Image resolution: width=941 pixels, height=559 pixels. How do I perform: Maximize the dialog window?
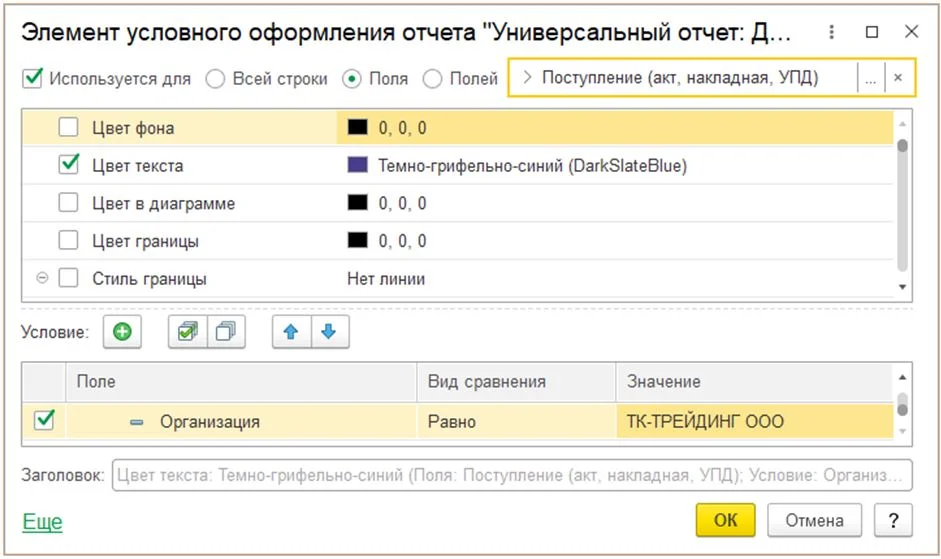(872, 32)
